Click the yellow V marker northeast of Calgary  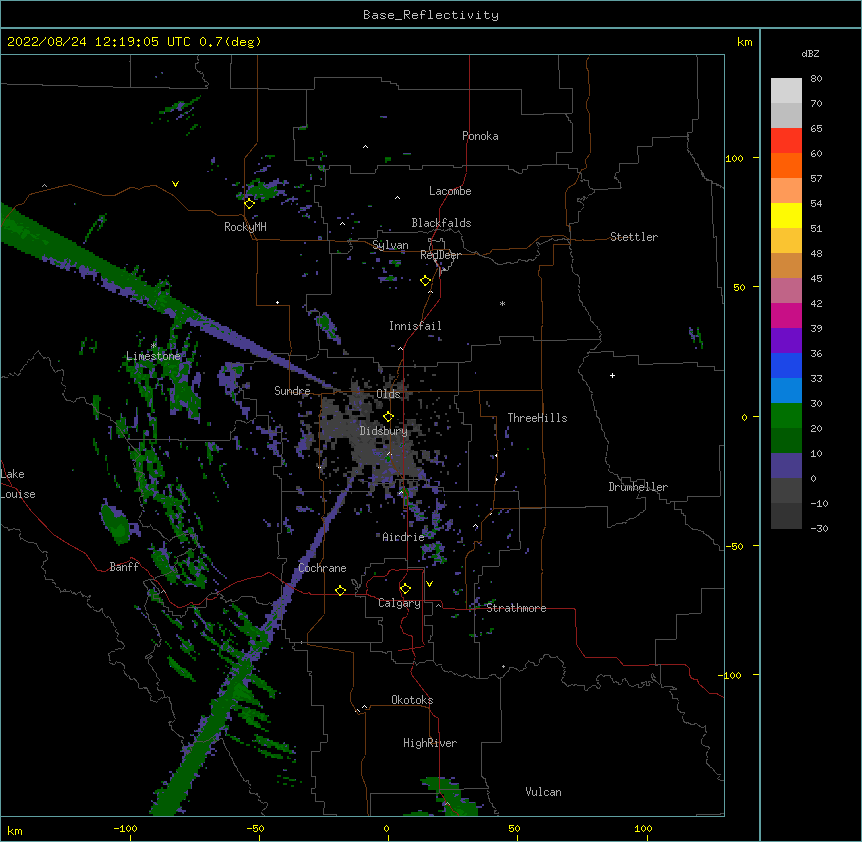click(x=429, y=584)
